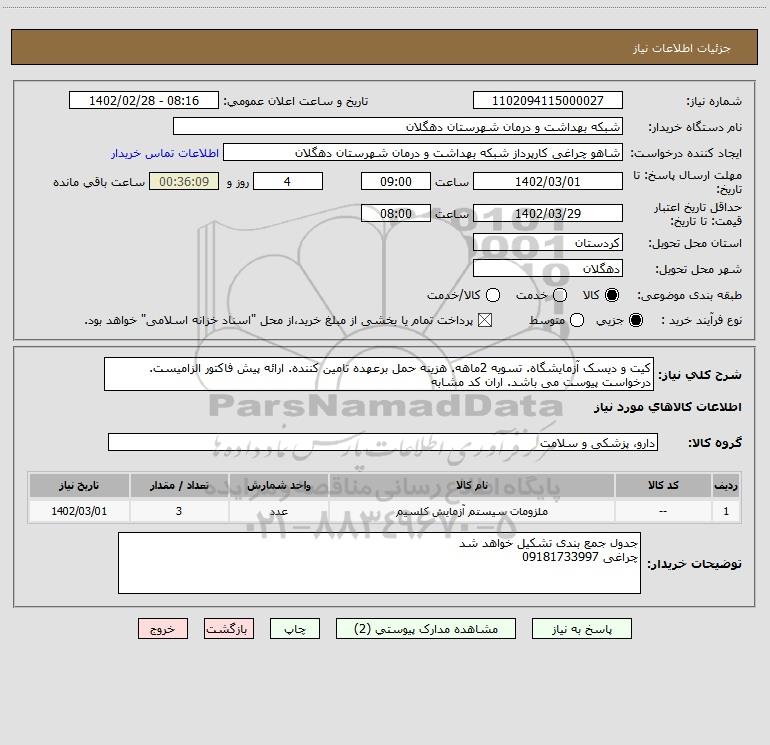Click the remaining days field showing 4
The height and width of the screenshot is (745, 770).
coord(288,181)
